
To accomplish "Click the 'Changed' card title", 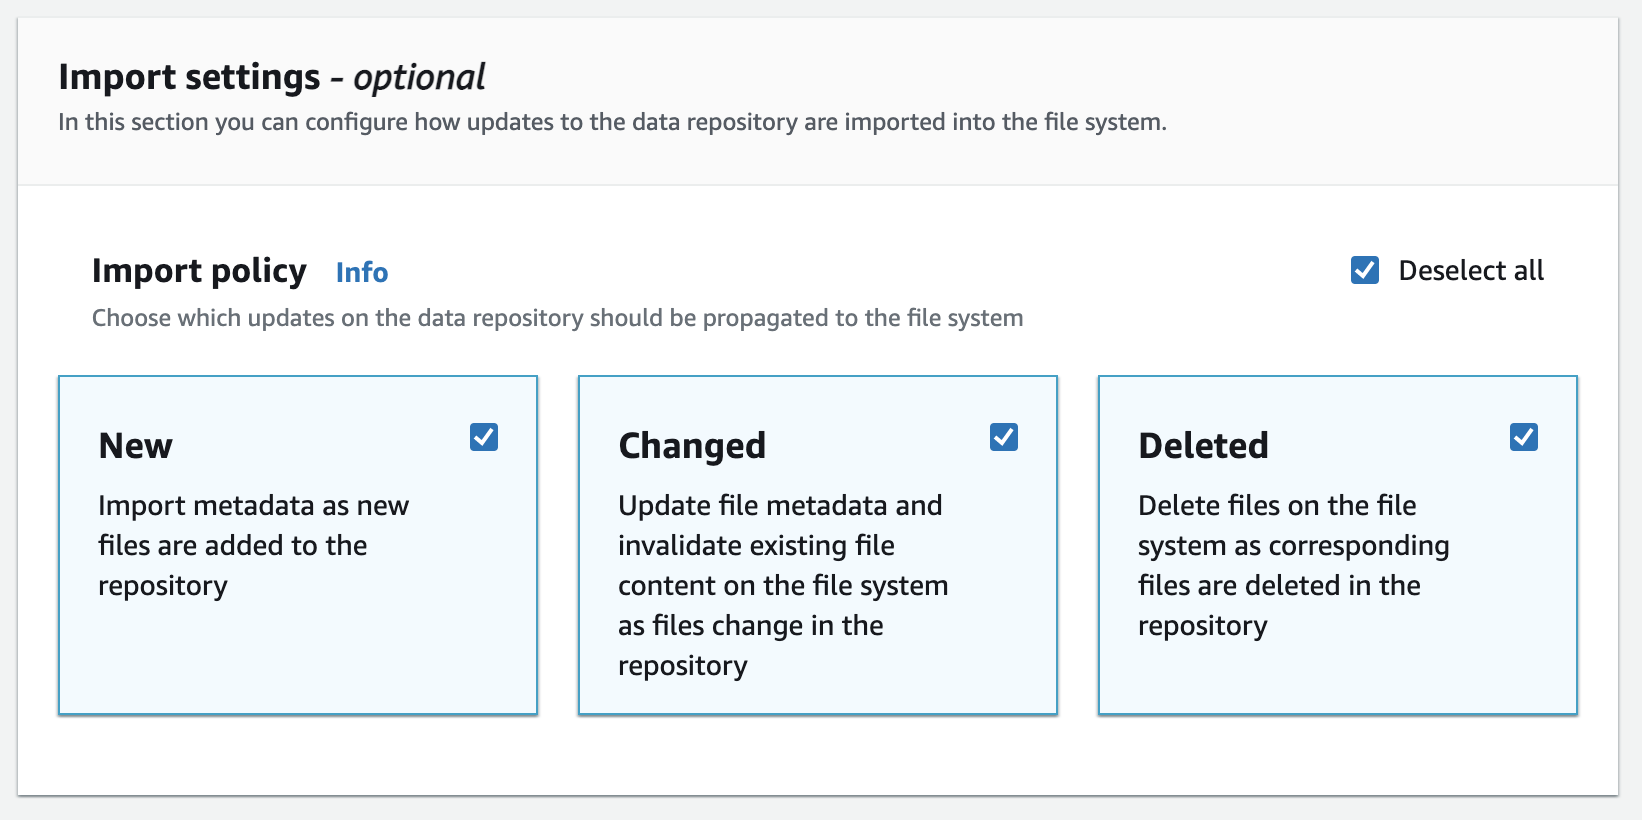I will click(692, 446).
